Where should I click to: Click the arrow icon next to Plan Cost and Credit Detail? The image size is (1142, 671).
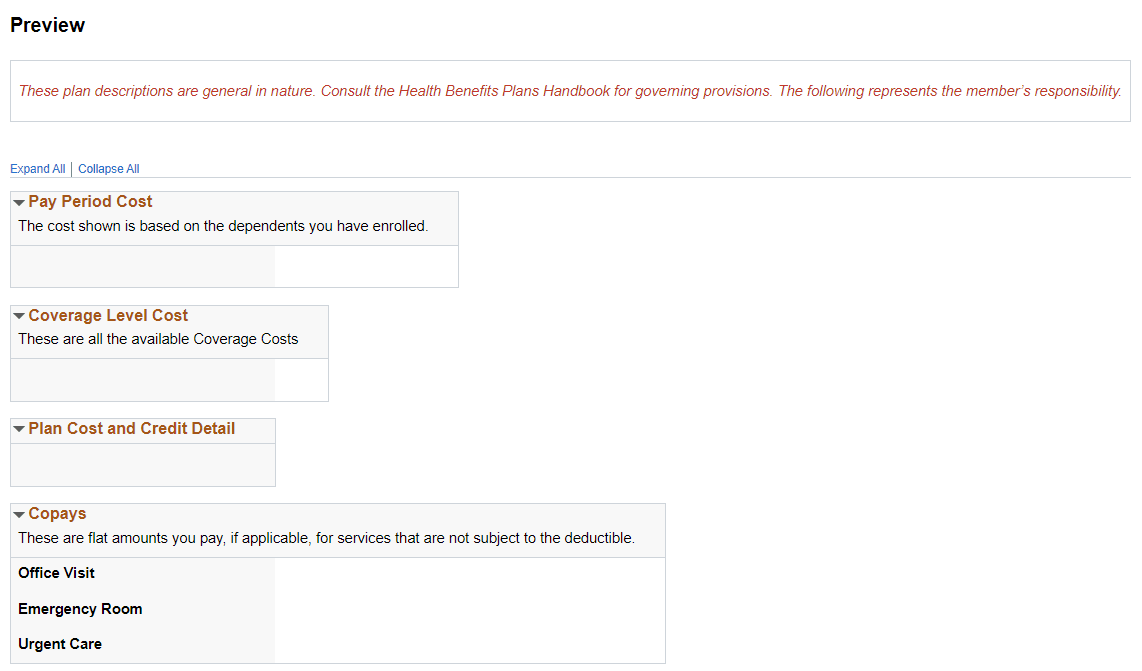tap(19, 429)
